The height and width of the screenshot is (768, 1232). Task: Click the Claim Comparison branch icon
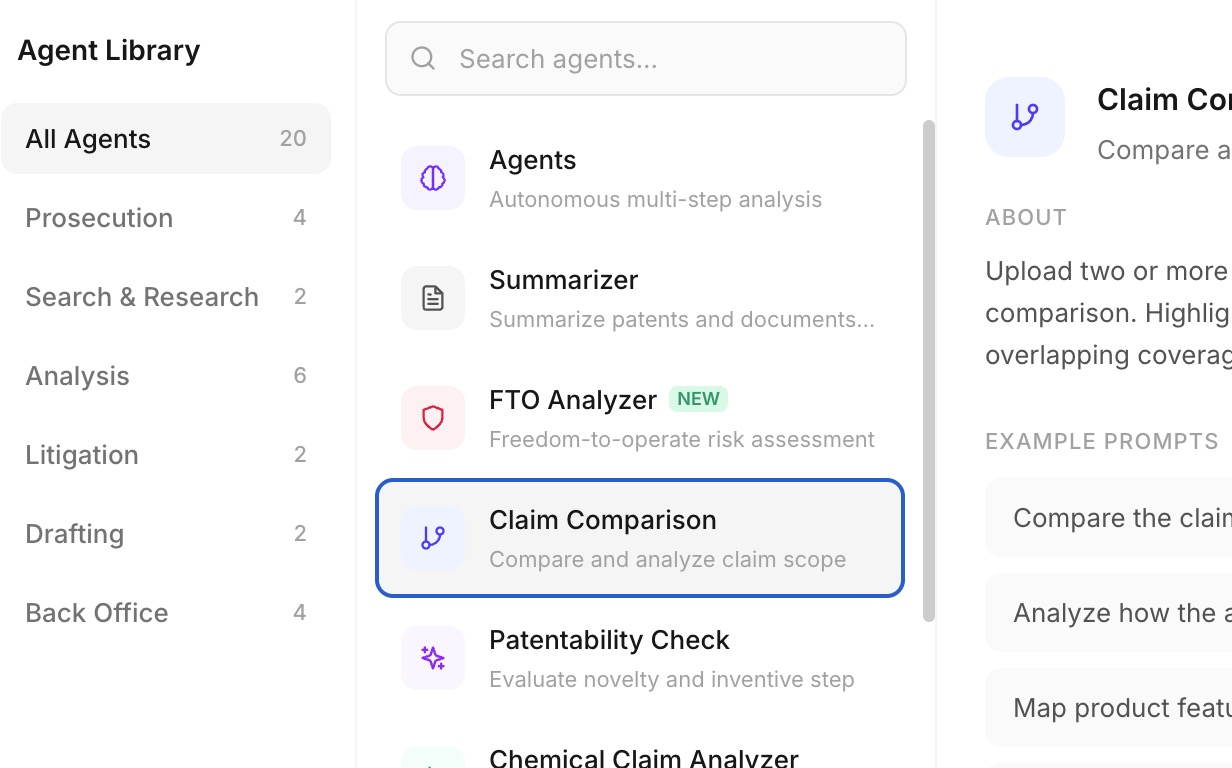pyautogui.click(x=433, y=538)
